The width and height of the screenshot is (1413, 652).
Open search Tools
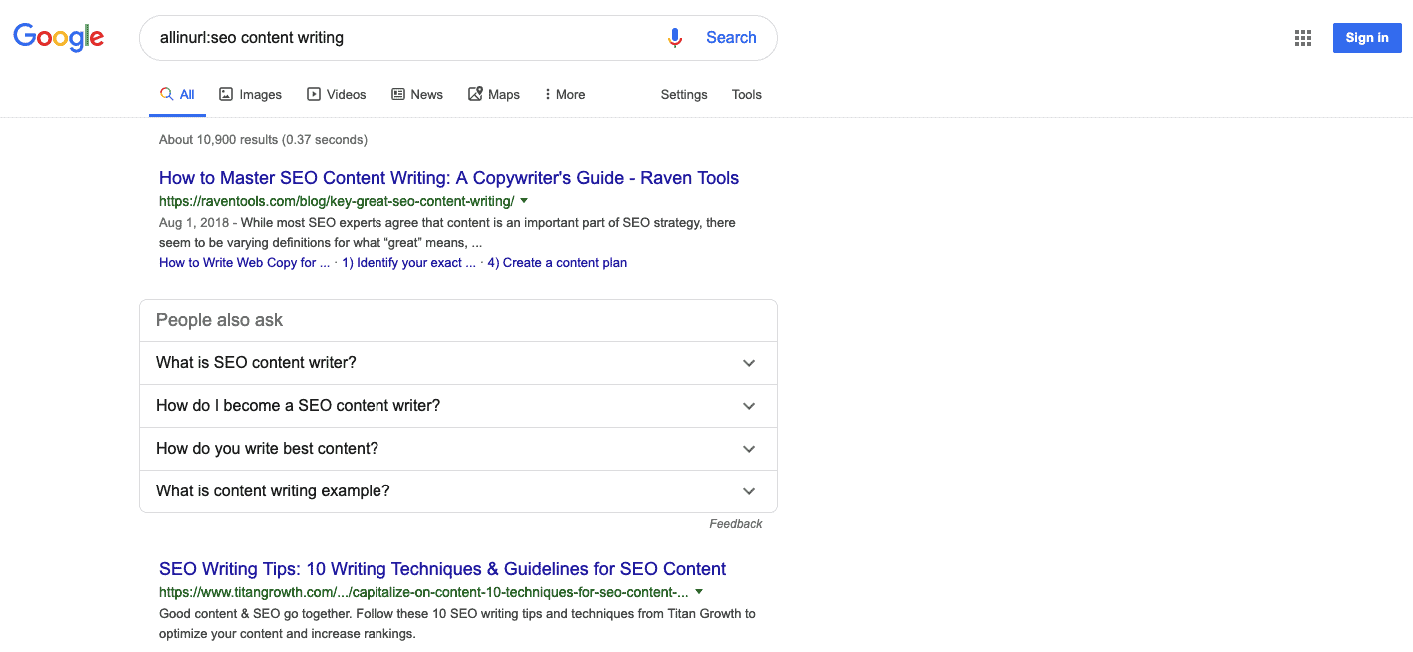pos(746,93)
